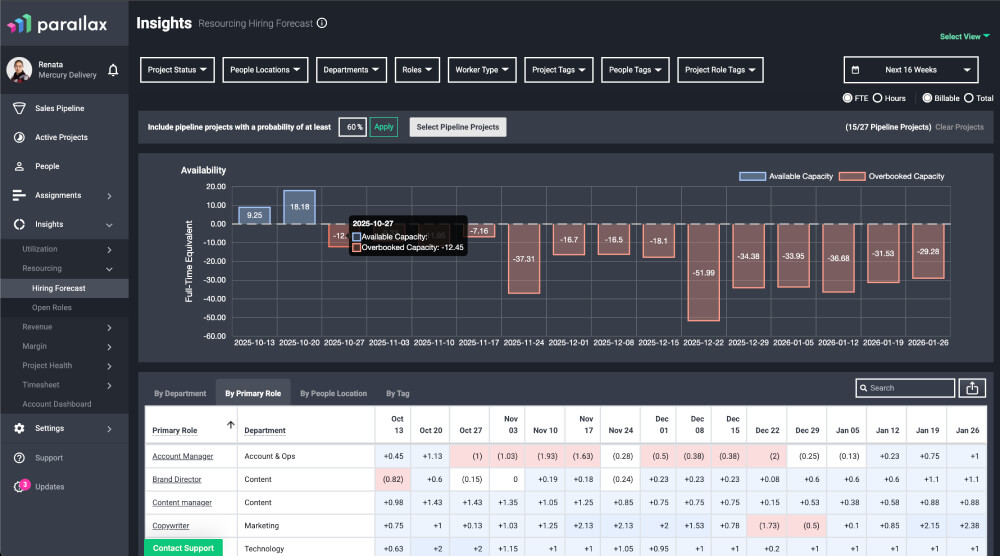Open Sales Pipeline funnel icon
Image resolution: width=1000 pixels, height=556 pixels.
click(x=18, y=108)
